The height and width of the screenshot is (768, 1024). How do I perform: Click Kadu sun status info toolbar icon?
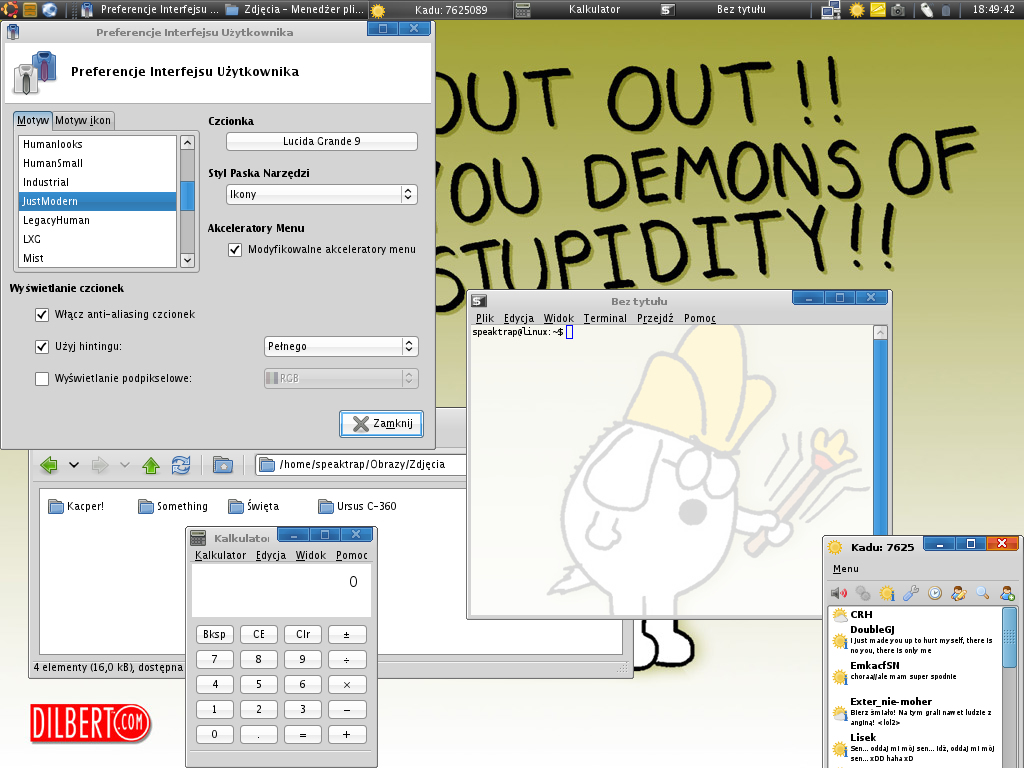(x=887, y=593)
